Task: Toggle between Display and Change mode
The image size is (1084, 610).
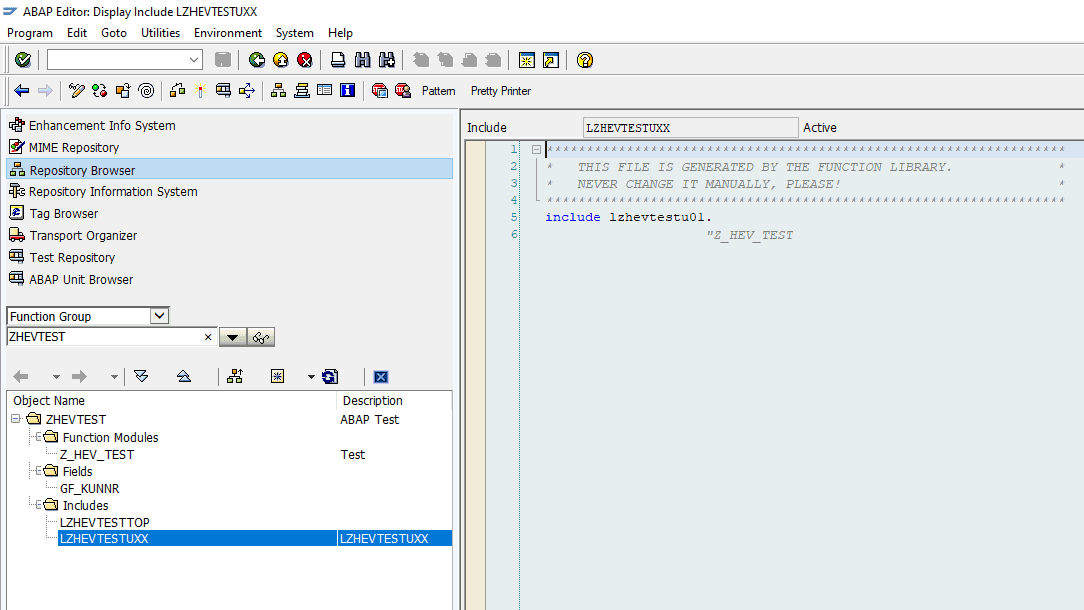Action: tap(76, 90)
